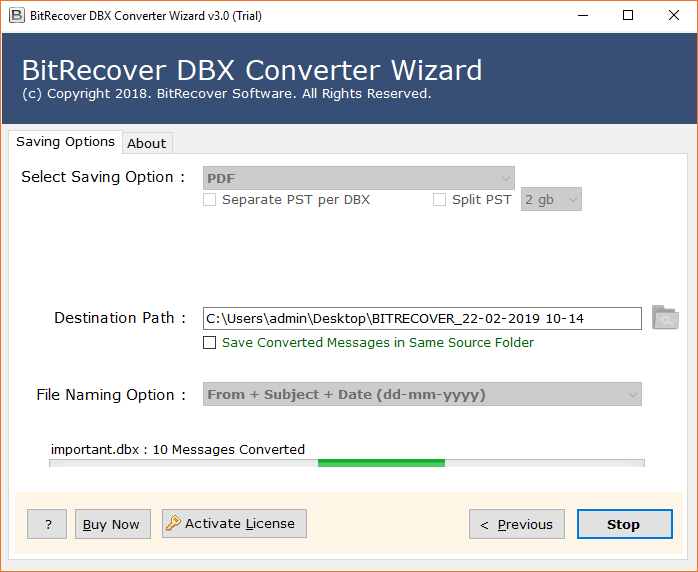This screenshot has height=572, width=698.
Task: Check Save Converted Messages in Same Source Folder
Action: pyautogui.click(x=209, y=343)
